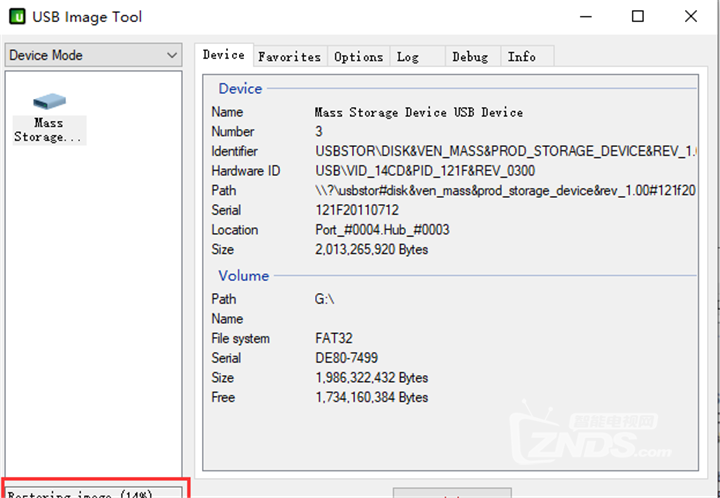Maximize the USB Image Tool window
The height and width of the screenshot is (498, 720).
pyautogui.click(x=638, y=17)
